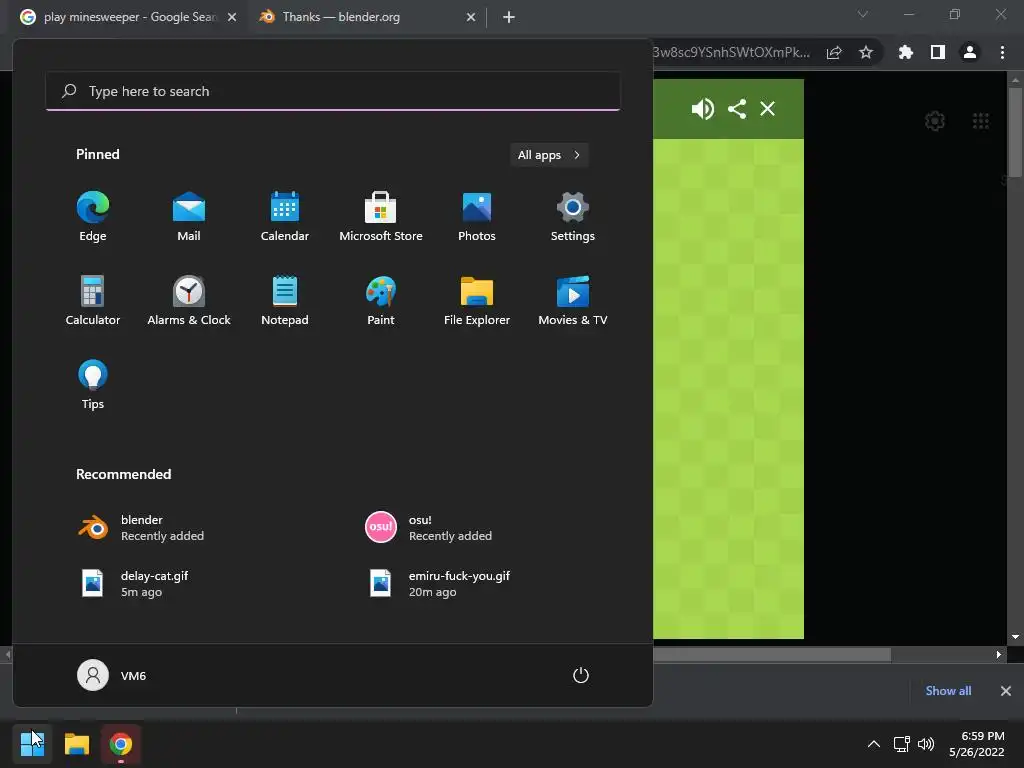
Task: Launch Alarms & Clock
Action: pyautogui.click(x=189, y=300)
